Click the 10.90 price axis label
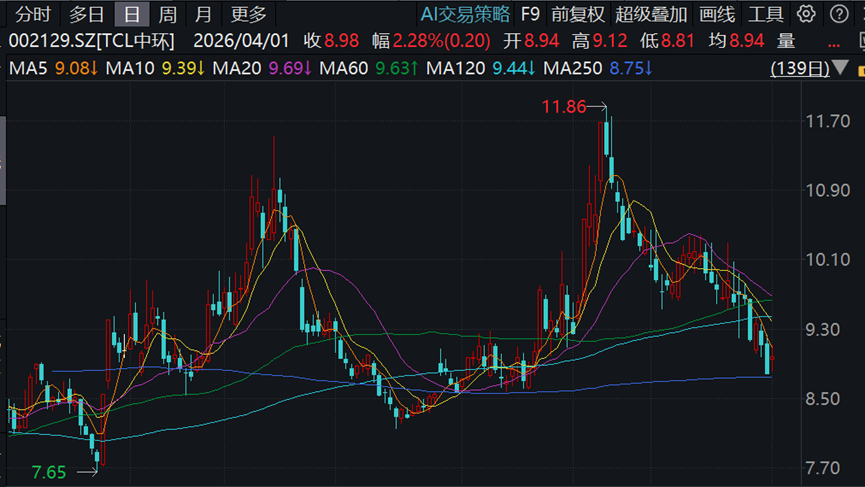The width and height of the screenshot is (865, 487). pyautogui.click(x=828, y=191)
